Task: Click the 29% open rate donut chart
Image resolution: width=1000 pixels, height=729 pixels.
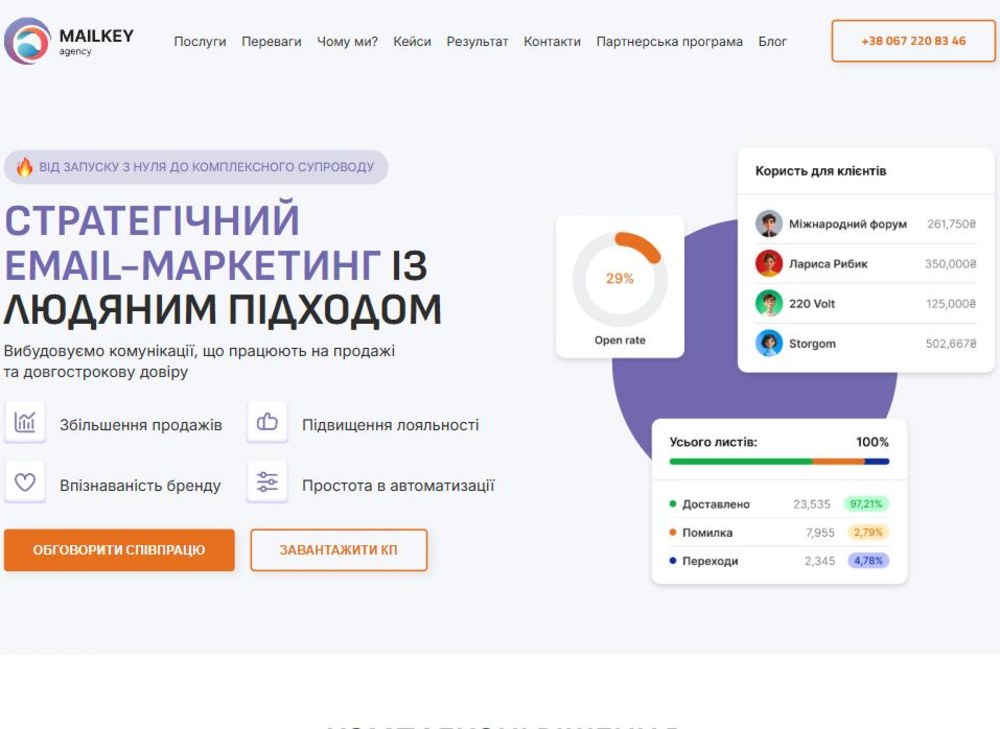Action: point(620,279)
